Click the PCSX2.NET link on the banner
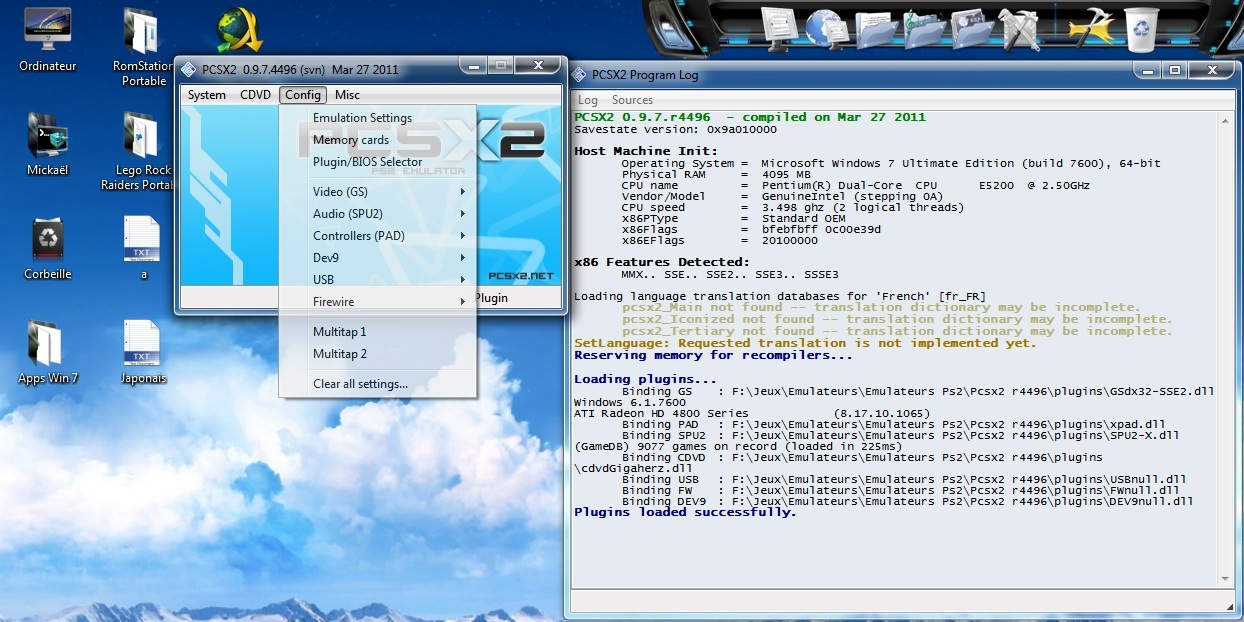 (520, 275)
